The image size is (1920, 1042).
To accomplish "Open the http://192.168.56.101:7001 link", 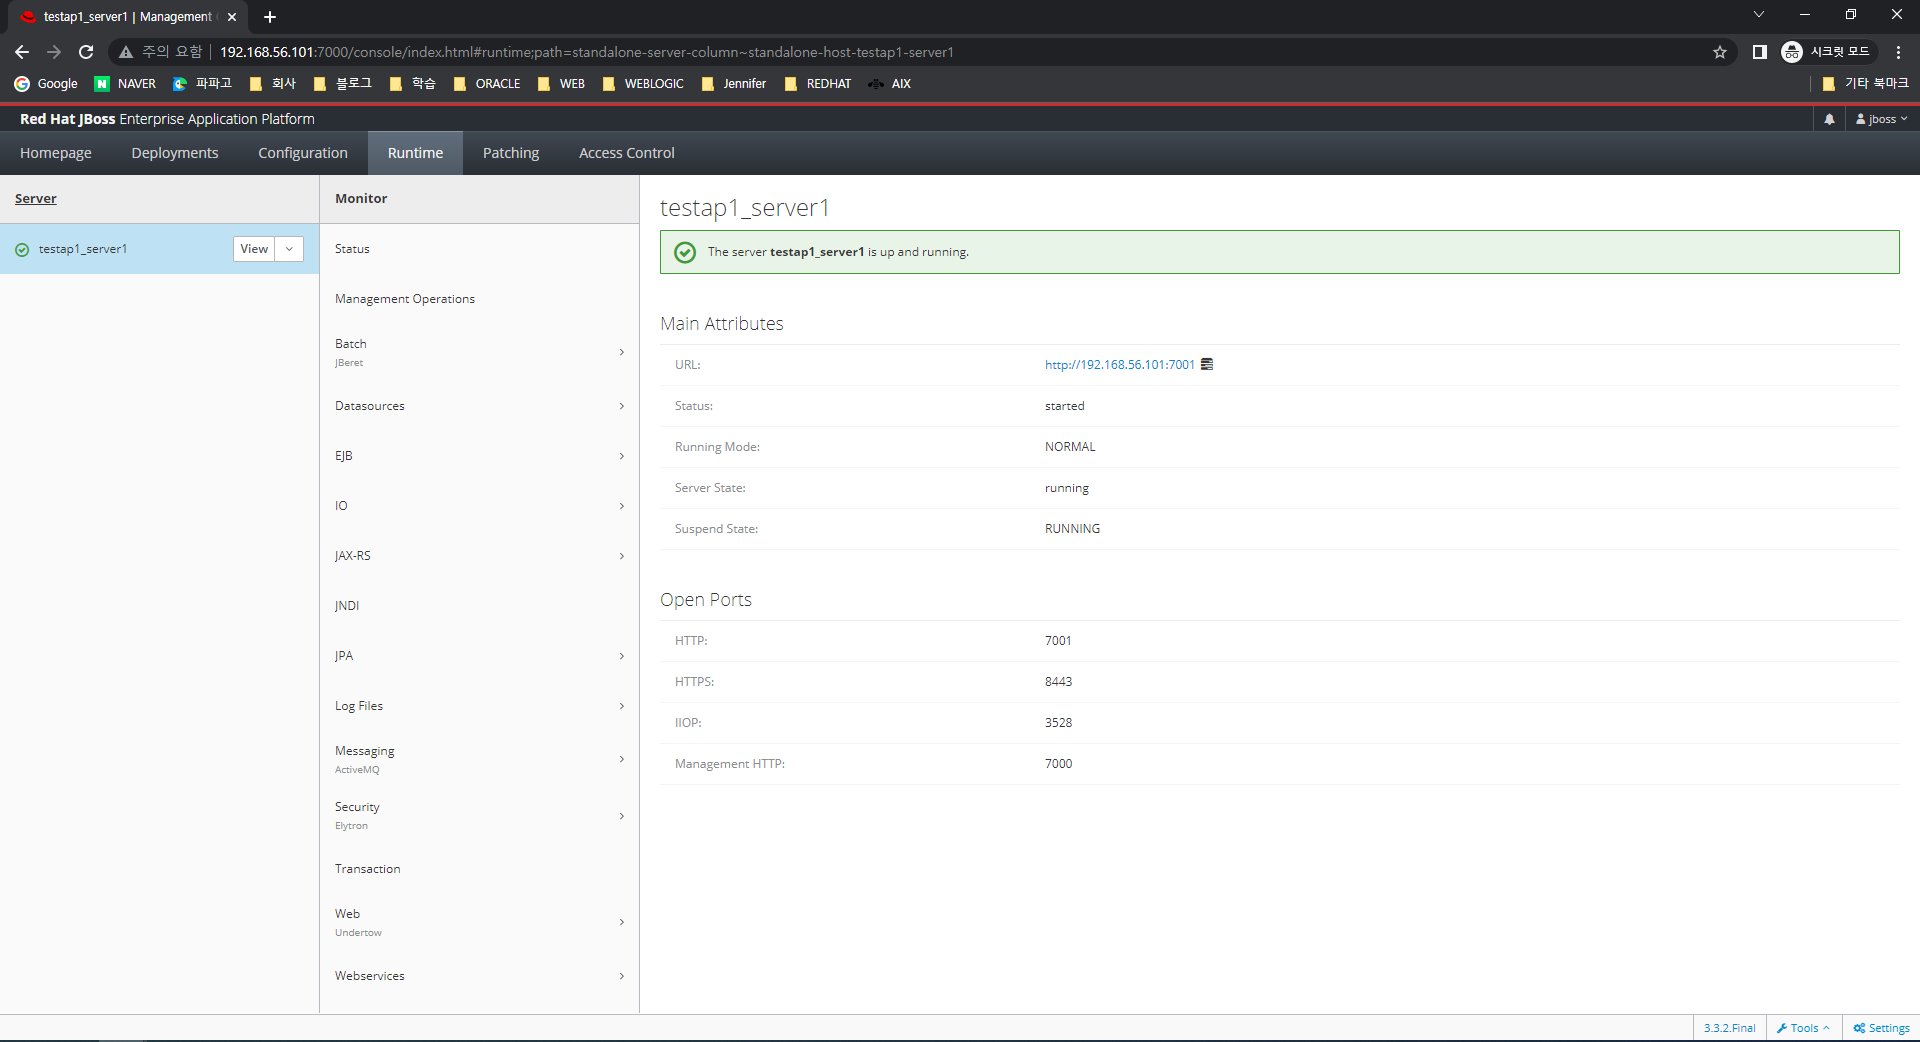I will 1120,365.
